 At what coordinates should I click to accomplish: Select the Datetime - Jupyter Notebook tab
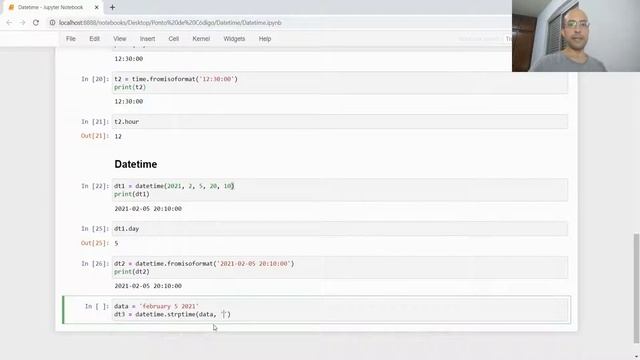(x=52, y=7)
